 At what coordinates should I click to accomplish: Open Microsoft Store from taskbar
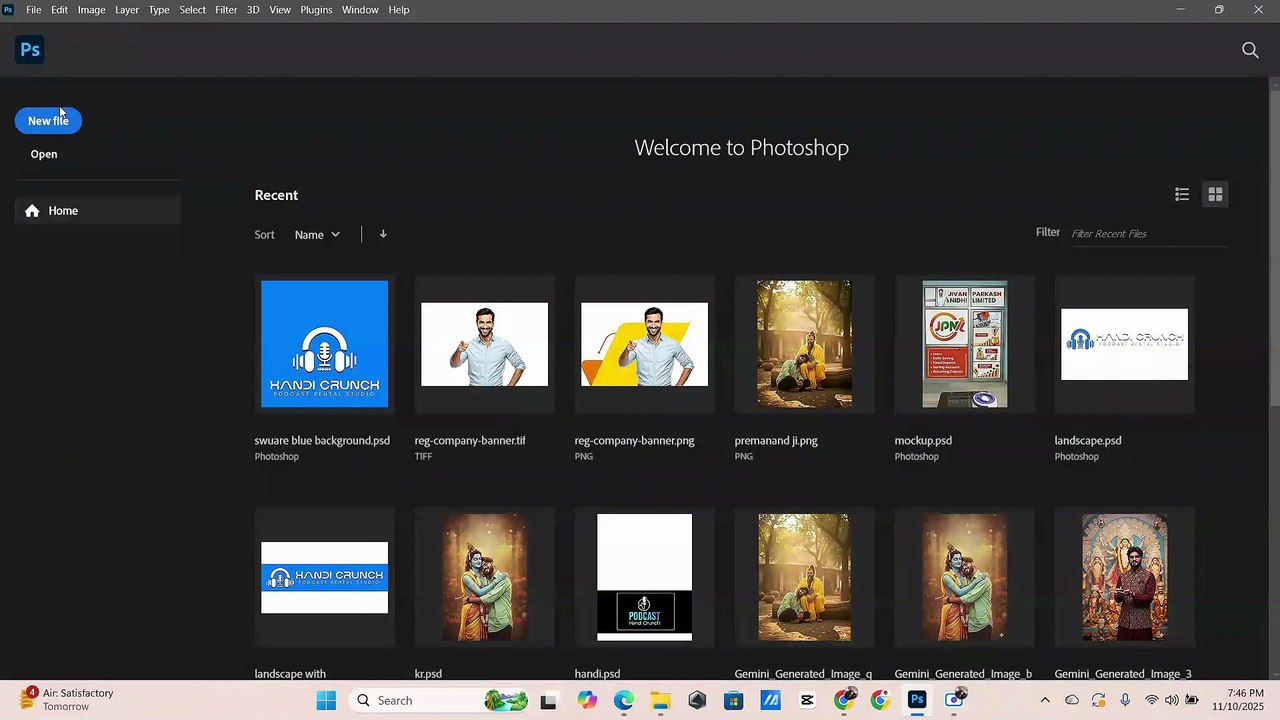coord(734,701)
